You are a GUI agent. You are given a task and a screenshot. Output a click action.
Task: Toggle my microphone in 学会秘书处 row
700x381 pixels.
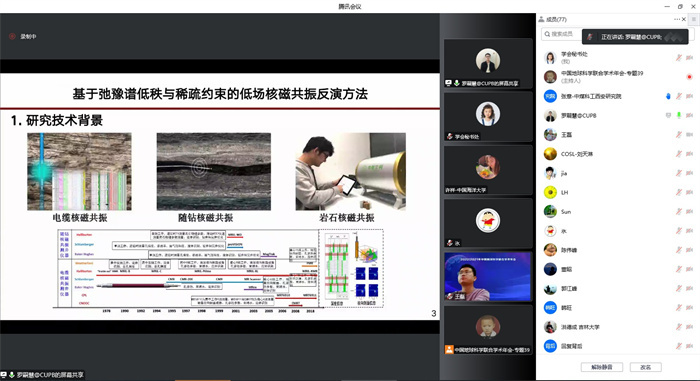679,58
